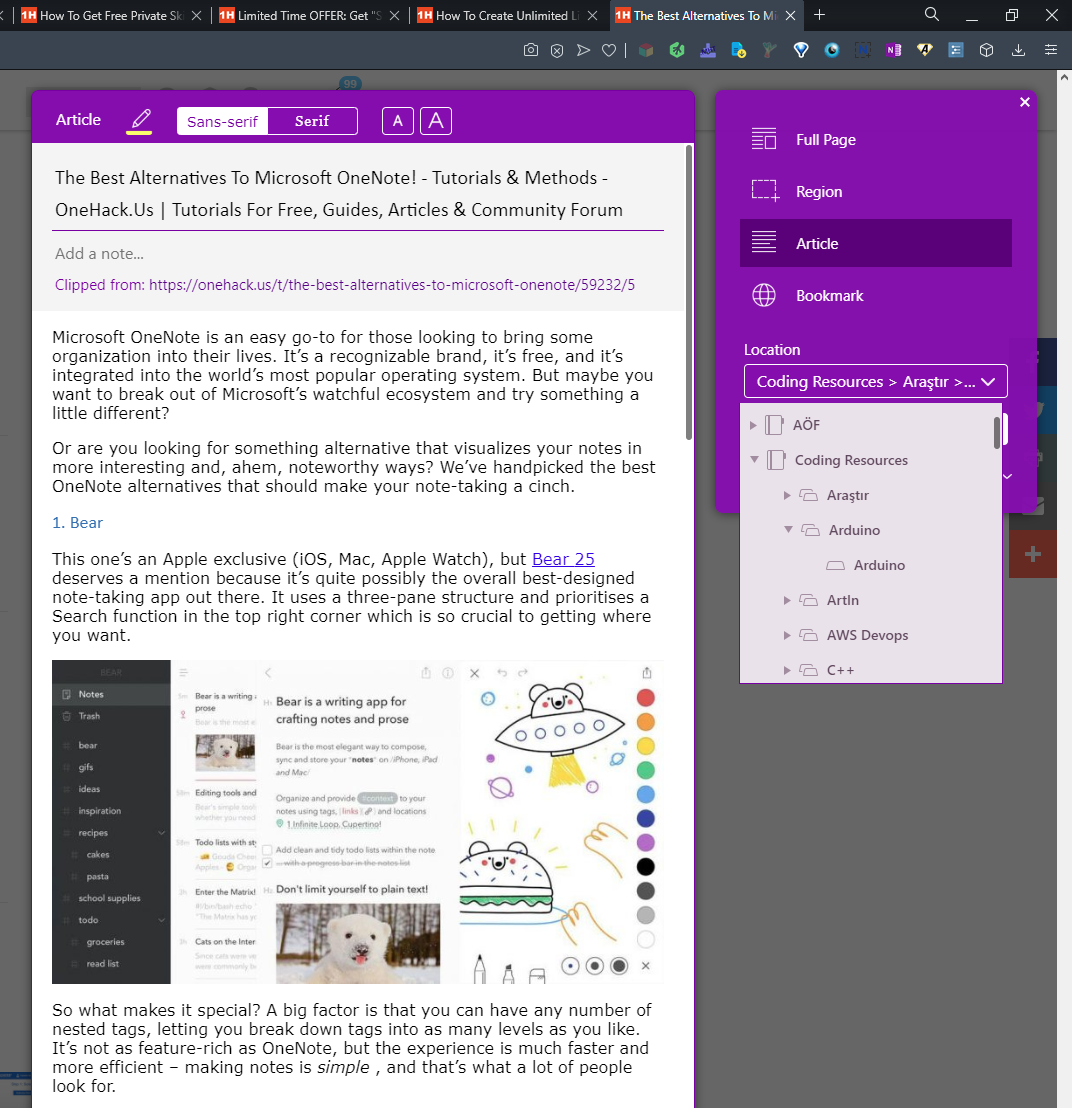Open the Bear 25 link
Viewport: 1072px width, 1108px height.
(563, 559)
